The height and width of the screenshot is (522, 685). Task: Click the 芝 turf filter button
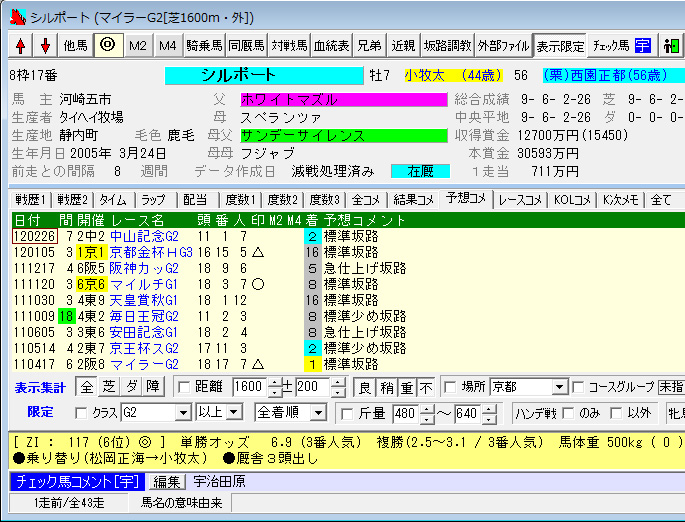tap(108, 387)
